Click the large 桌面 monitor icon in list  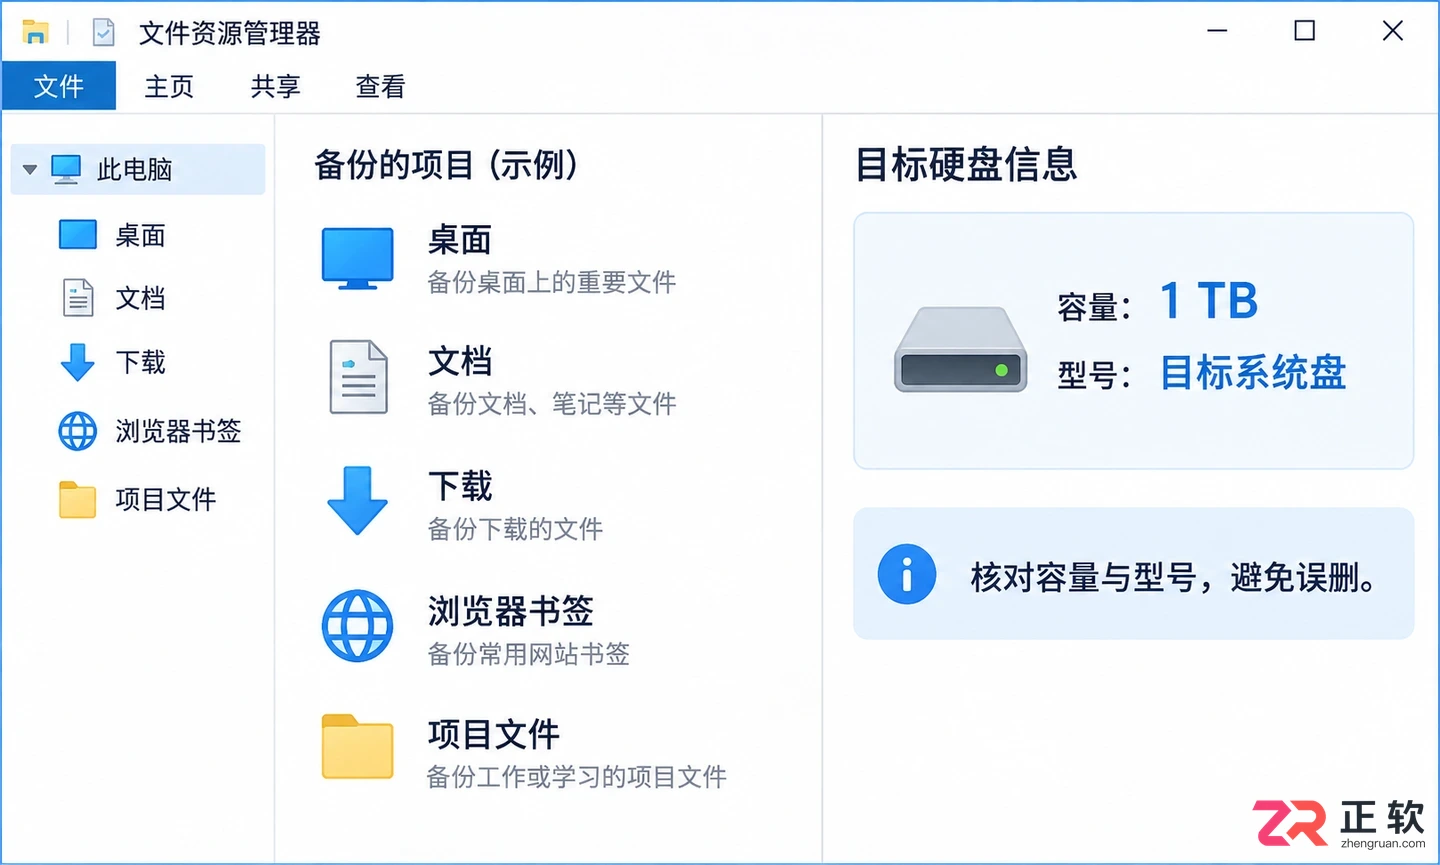[357, 259]
